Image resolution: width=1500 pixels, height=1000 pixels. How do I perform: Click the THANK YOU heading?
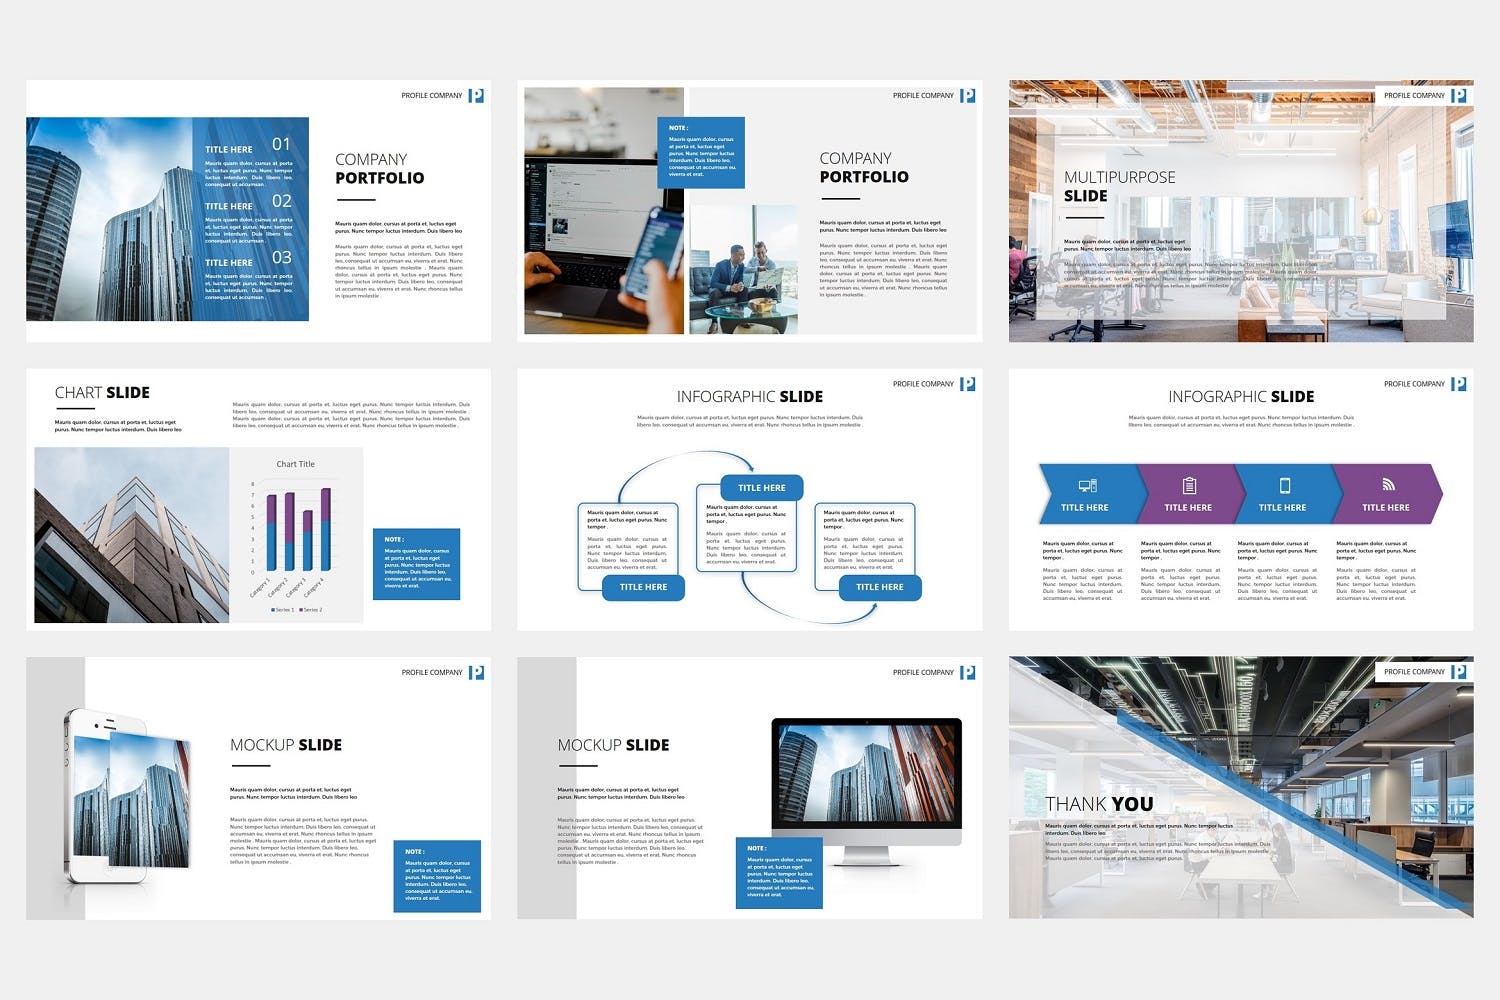[x=1099, y=804]
